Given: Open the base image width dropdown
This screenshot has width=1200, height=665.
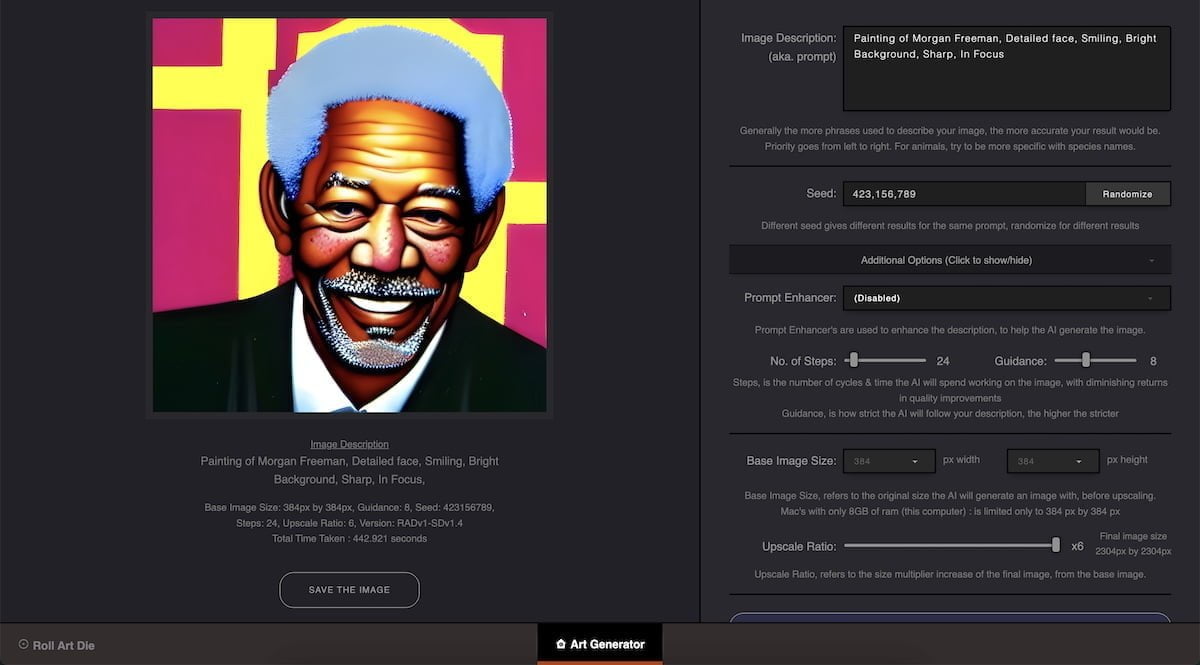Looking at the screenshot, I should pos(889,461).
